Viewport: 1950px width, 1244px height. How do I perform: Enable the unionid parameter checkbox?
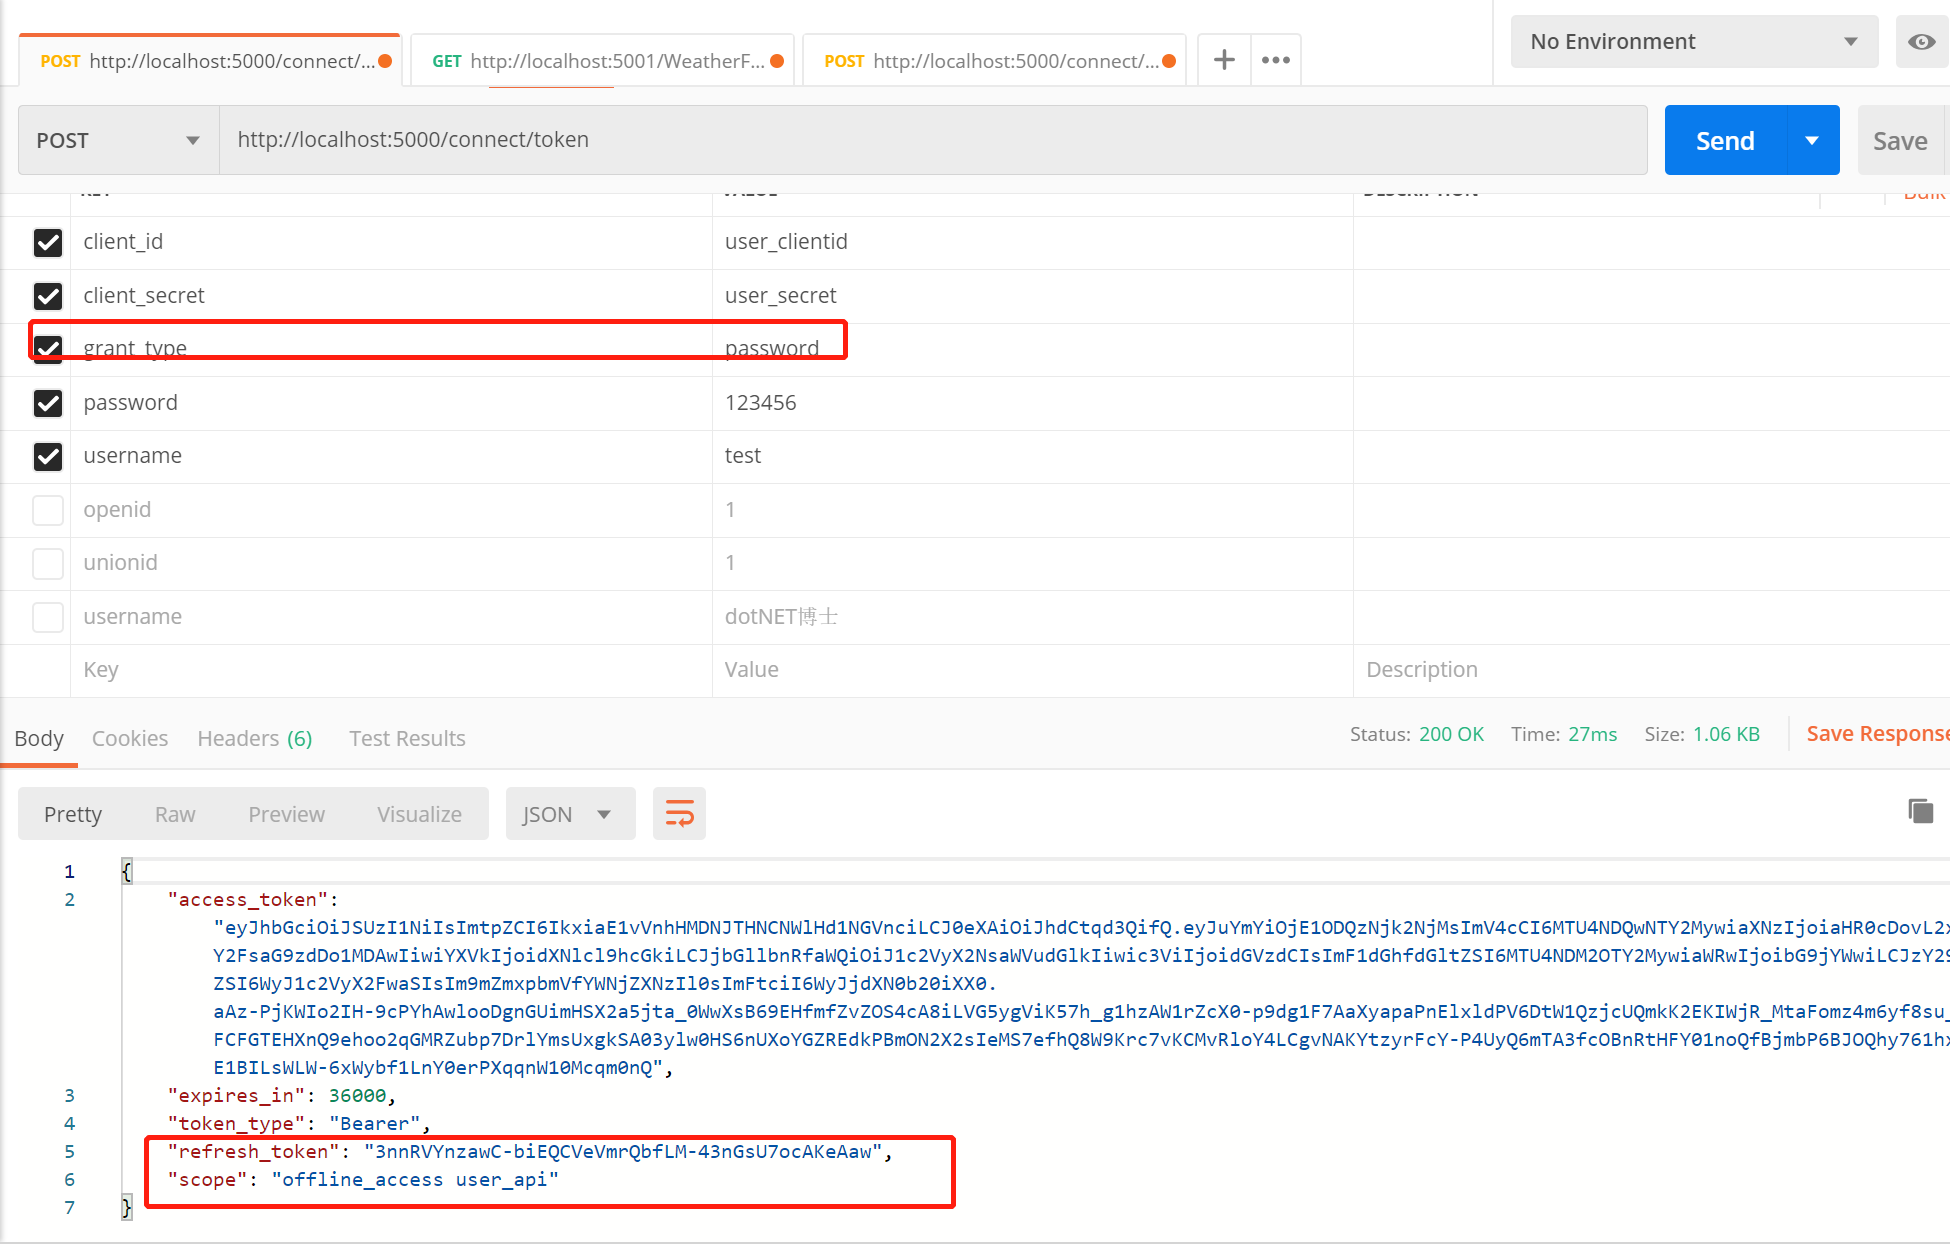click(x=48, y=563)
